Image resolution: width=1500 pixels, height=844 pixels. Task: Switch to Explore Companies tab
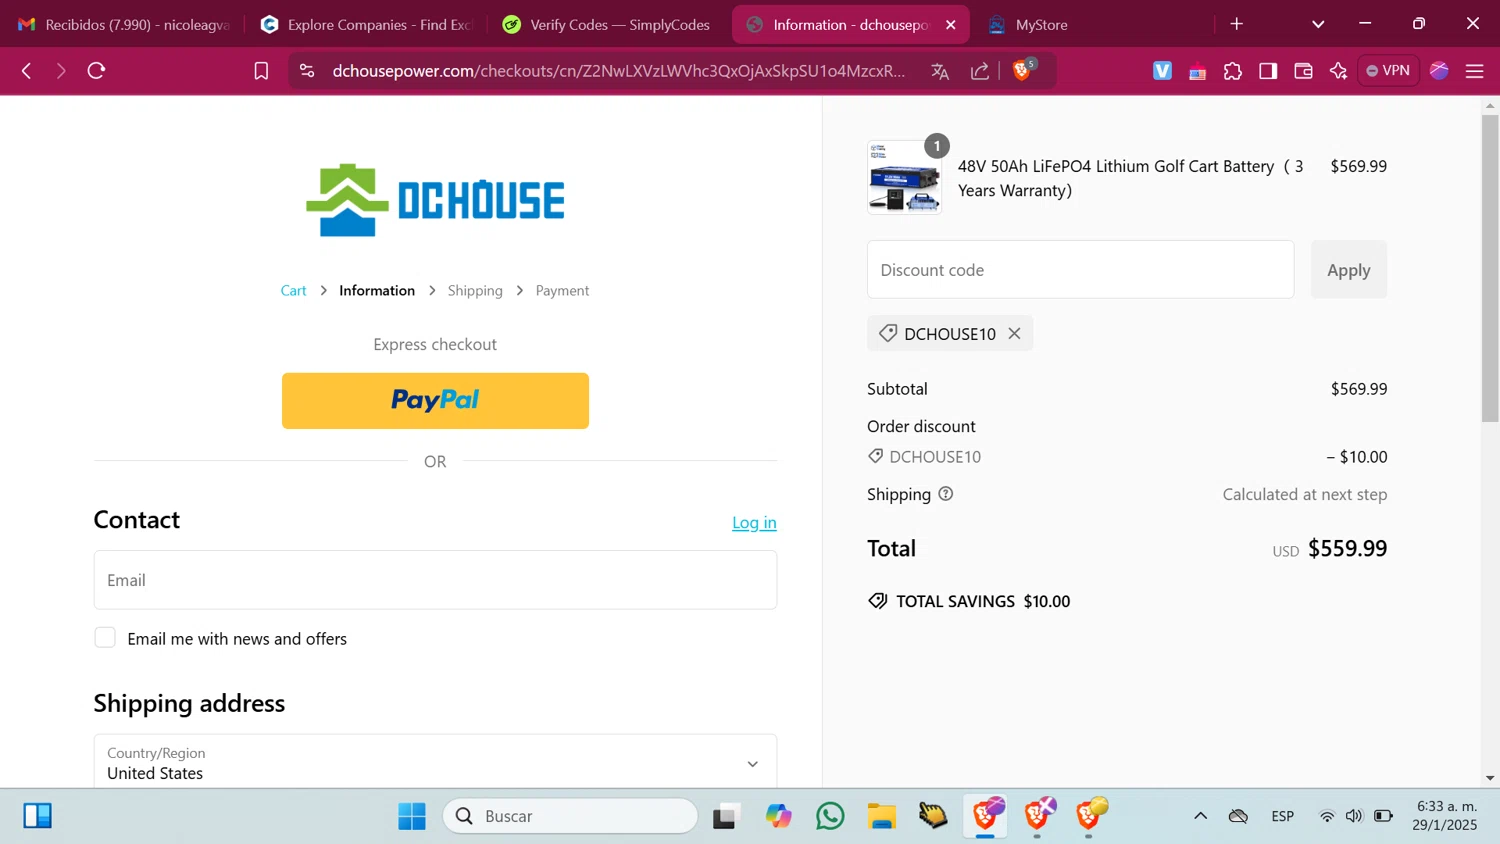[367, 24]
